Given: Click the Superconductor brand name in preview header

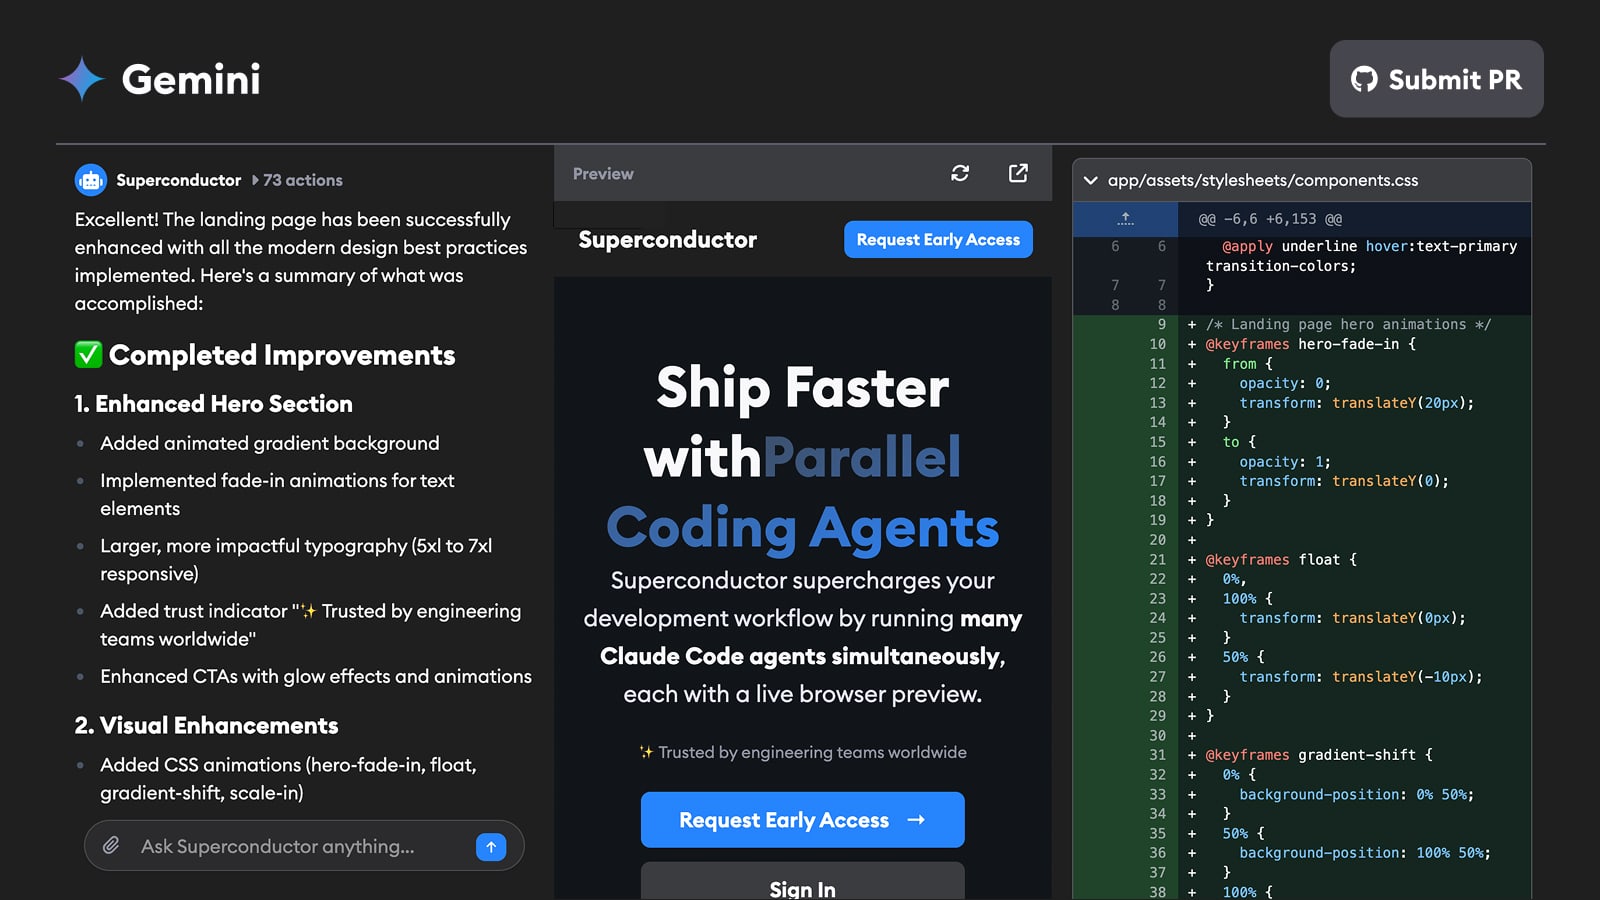Looking at the screenshot, I should (667, 239).
